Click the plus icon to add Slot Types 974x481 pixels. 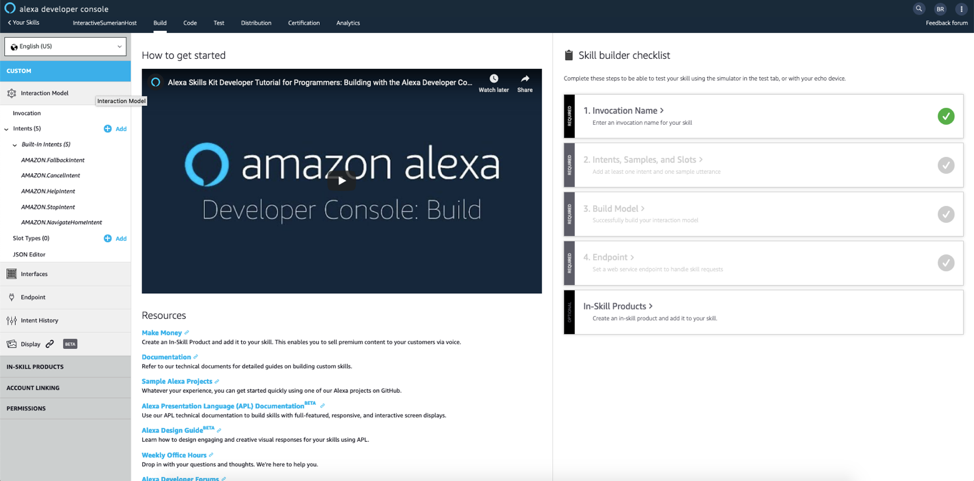click(107, 239)
